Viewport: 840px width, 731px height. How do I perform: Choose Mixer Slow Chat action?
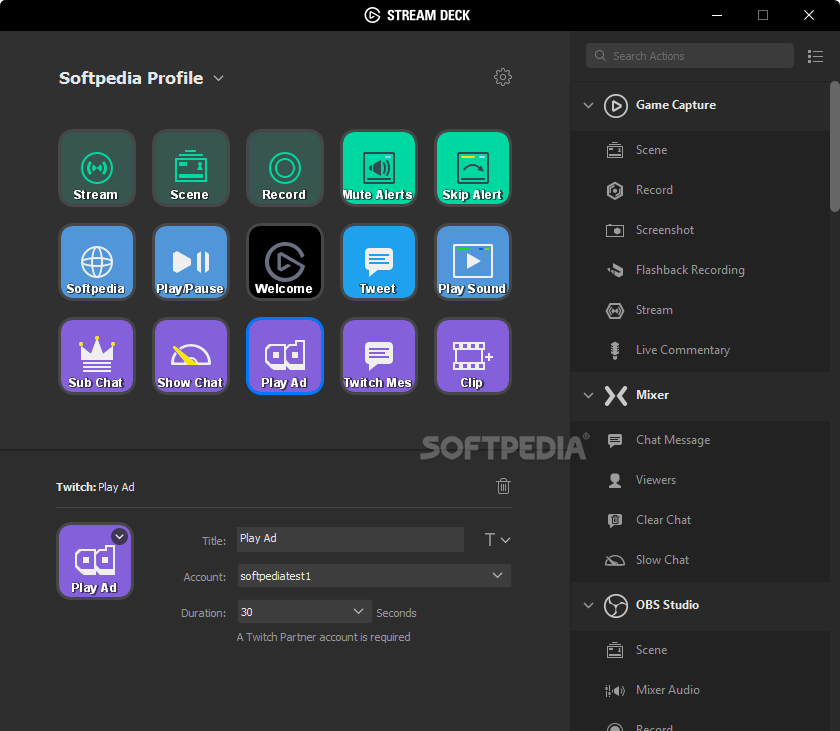pos(701,560)
